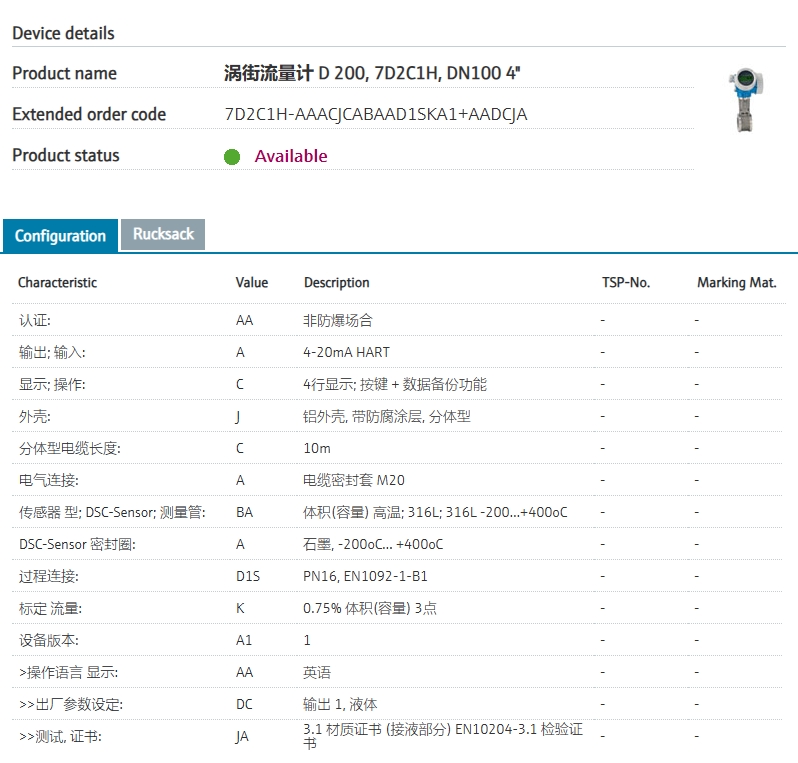Click the Description column header
This screenshot has height=763, width=798.
[x=337, y=283]
